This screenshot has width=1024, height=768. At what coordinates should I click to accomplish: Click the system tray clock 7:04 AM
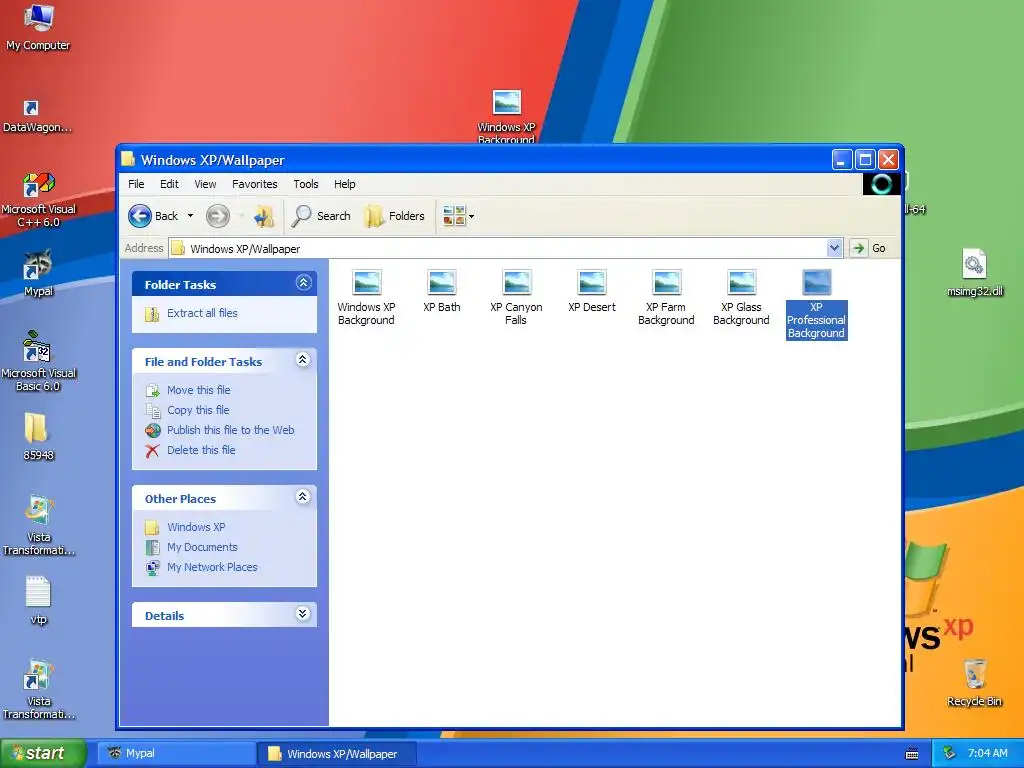click(x=987, y=754)
